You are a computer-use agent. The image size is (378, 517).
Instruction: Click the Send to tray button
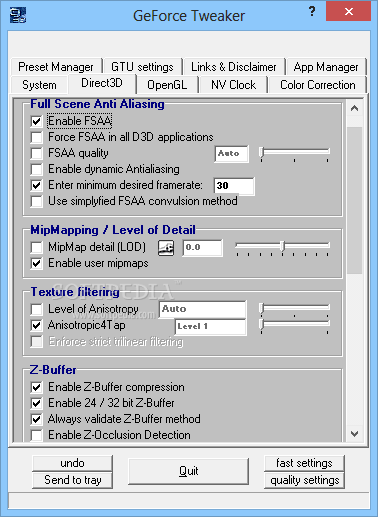click(72, 480)
